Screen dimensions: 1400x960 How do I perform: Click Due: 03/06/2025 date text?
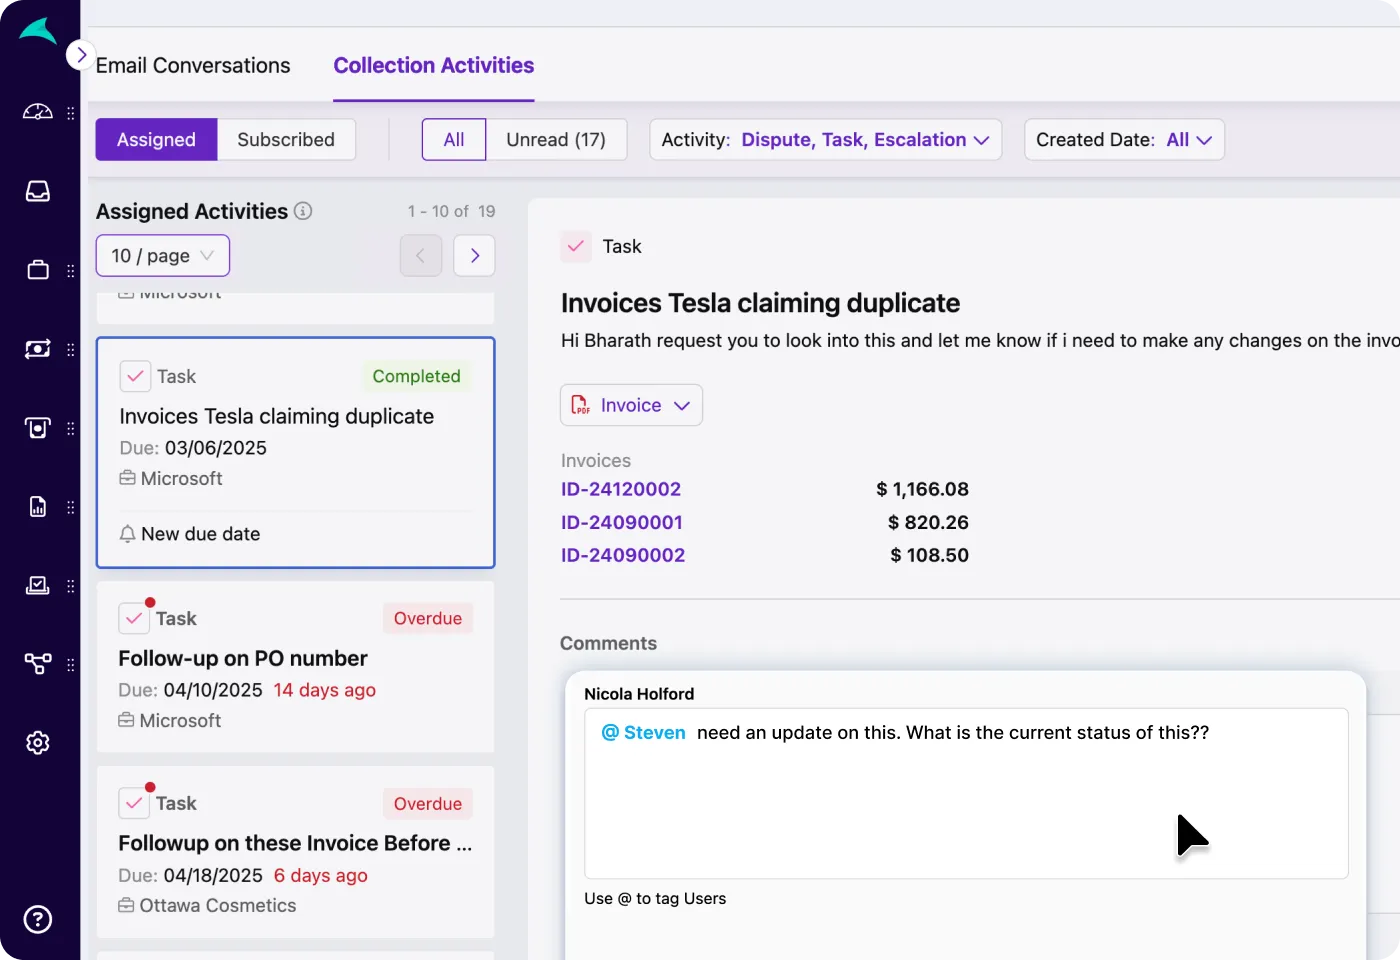(x=193, y=448)
